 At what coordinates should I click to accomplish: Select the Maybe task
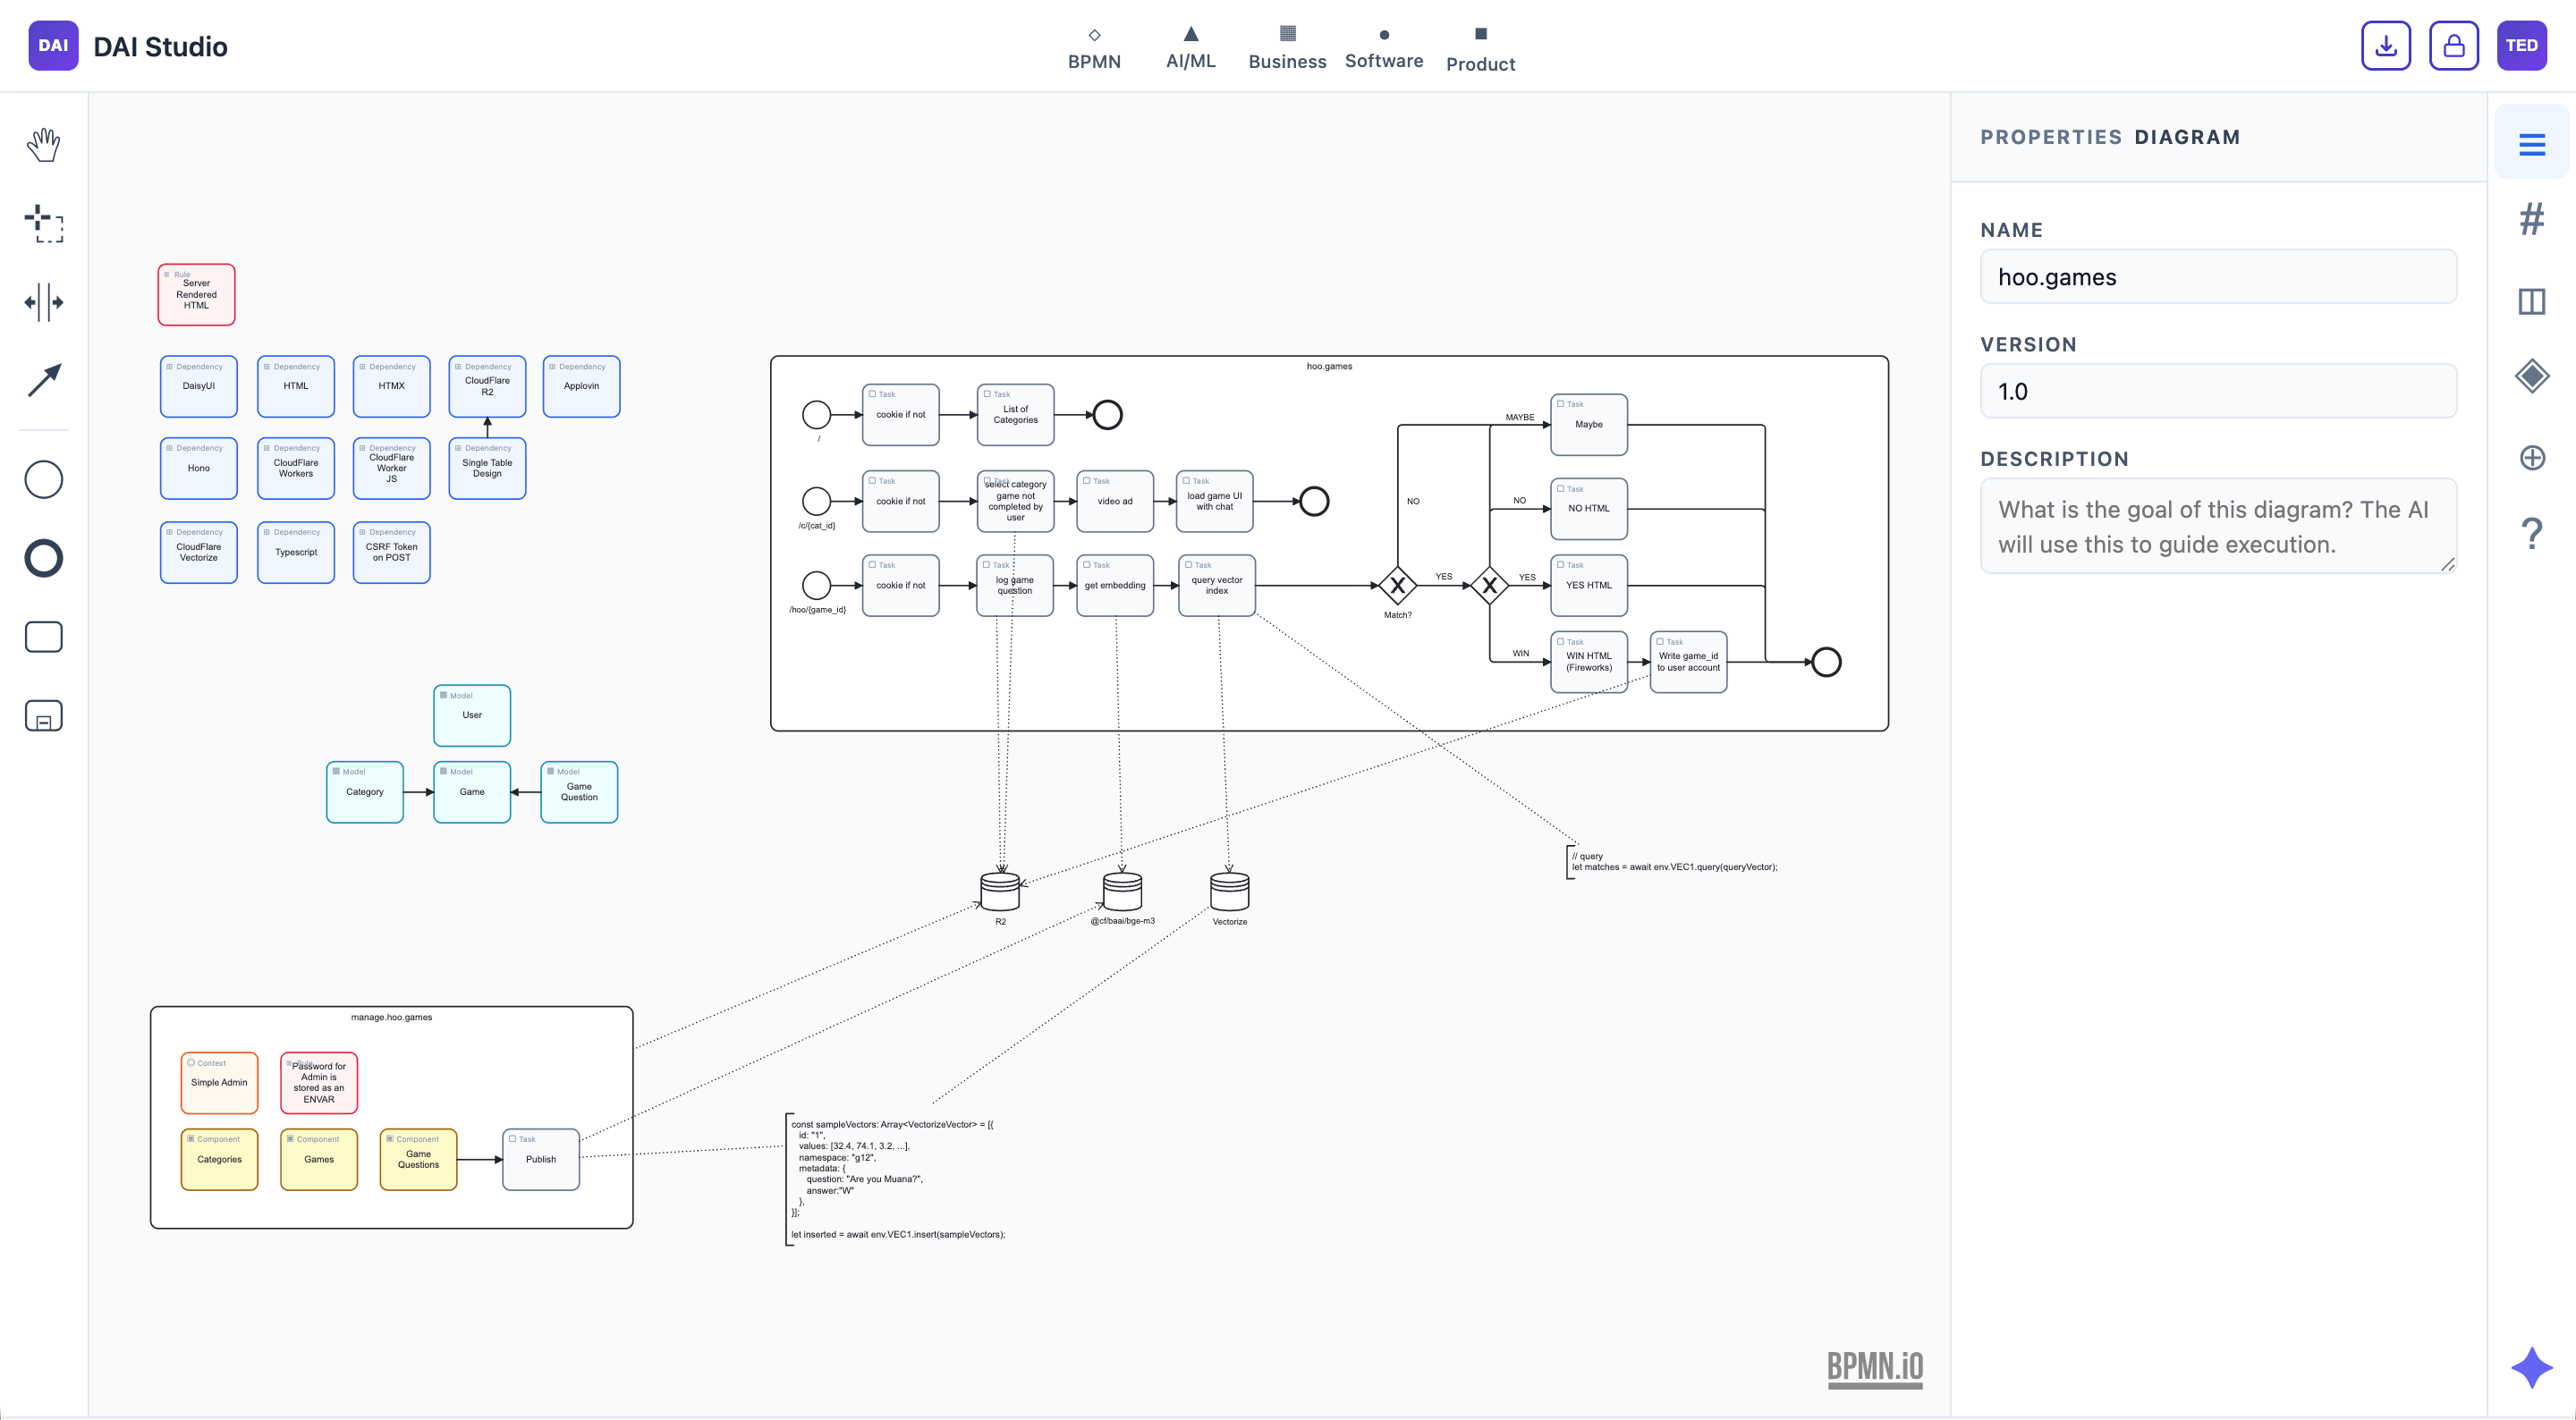click(1589, 425)
